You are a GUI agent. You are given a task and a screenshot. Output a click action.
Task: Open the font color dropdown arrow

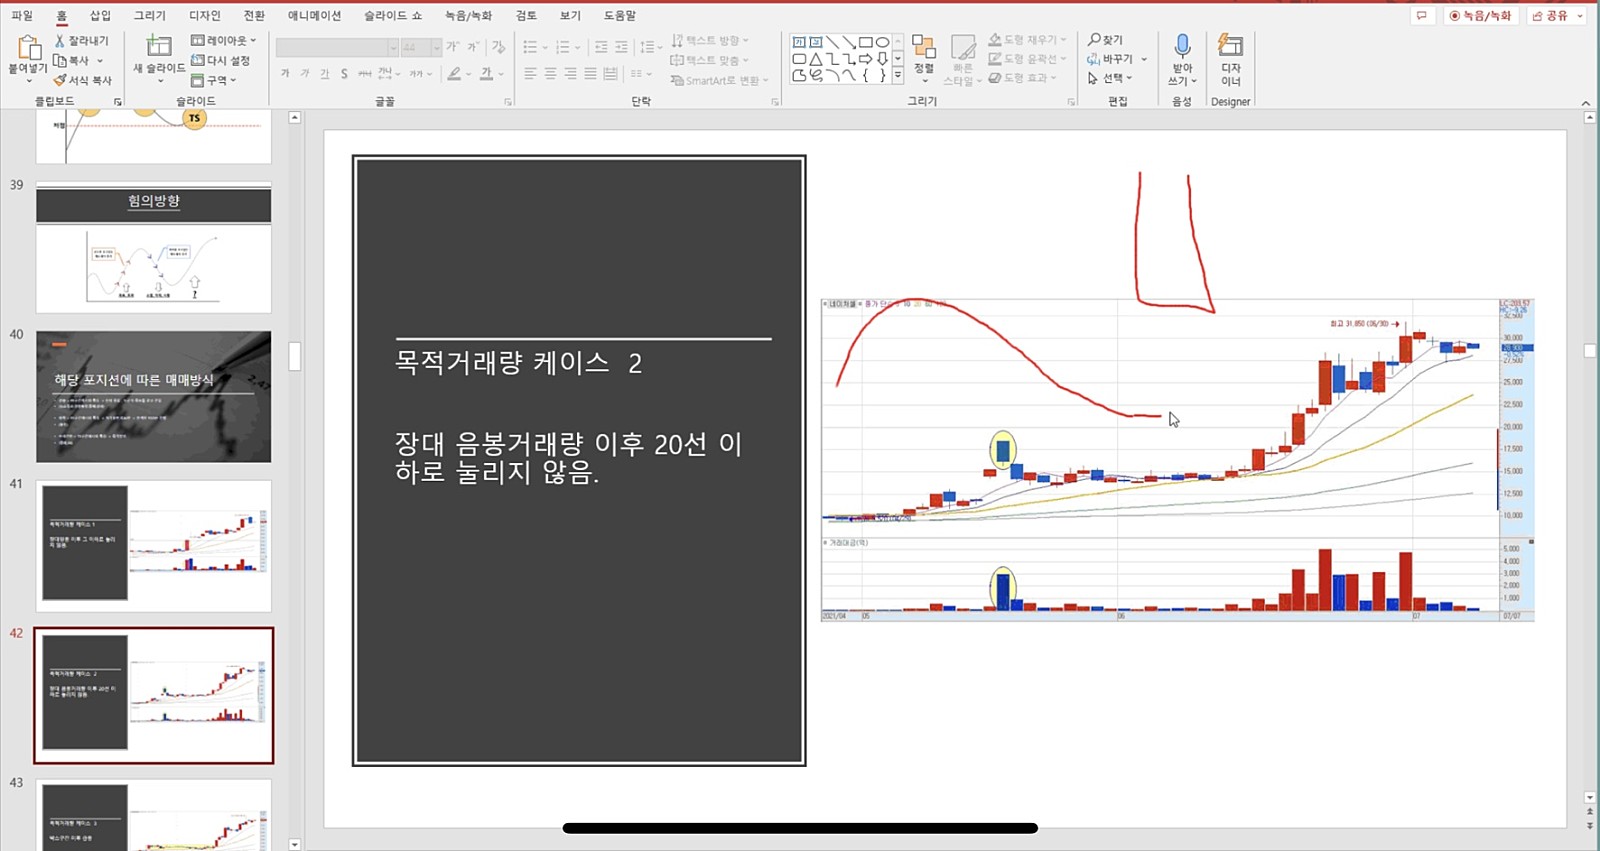click(500, 74)
